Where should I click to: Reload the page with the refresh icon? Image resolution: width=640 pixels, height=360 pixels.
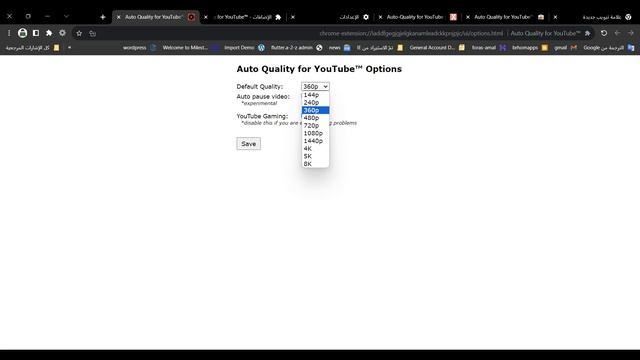(604, 33)
